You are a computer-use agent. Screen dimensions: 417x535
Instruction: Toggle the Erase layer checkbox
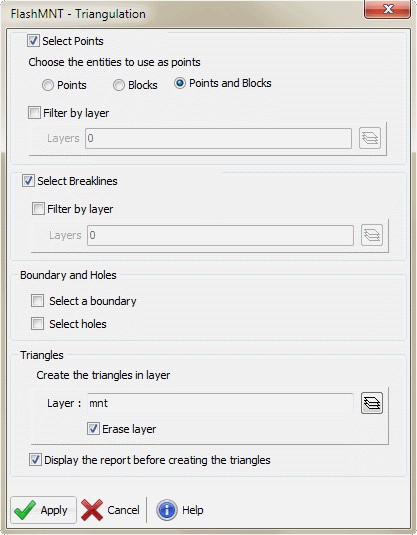coord(93,429)
